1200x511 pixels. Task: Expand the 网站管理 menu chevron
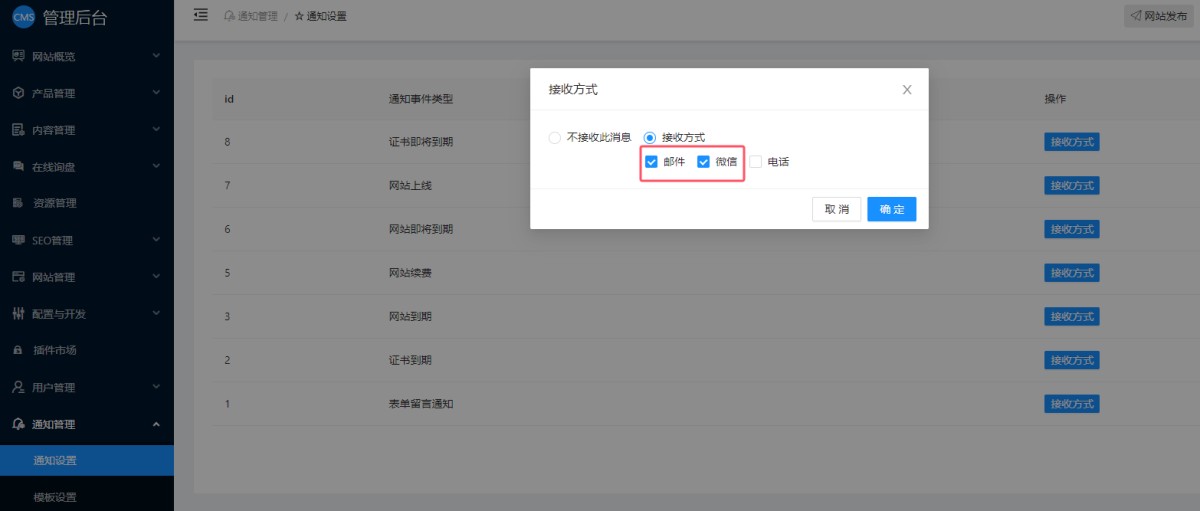156,277
